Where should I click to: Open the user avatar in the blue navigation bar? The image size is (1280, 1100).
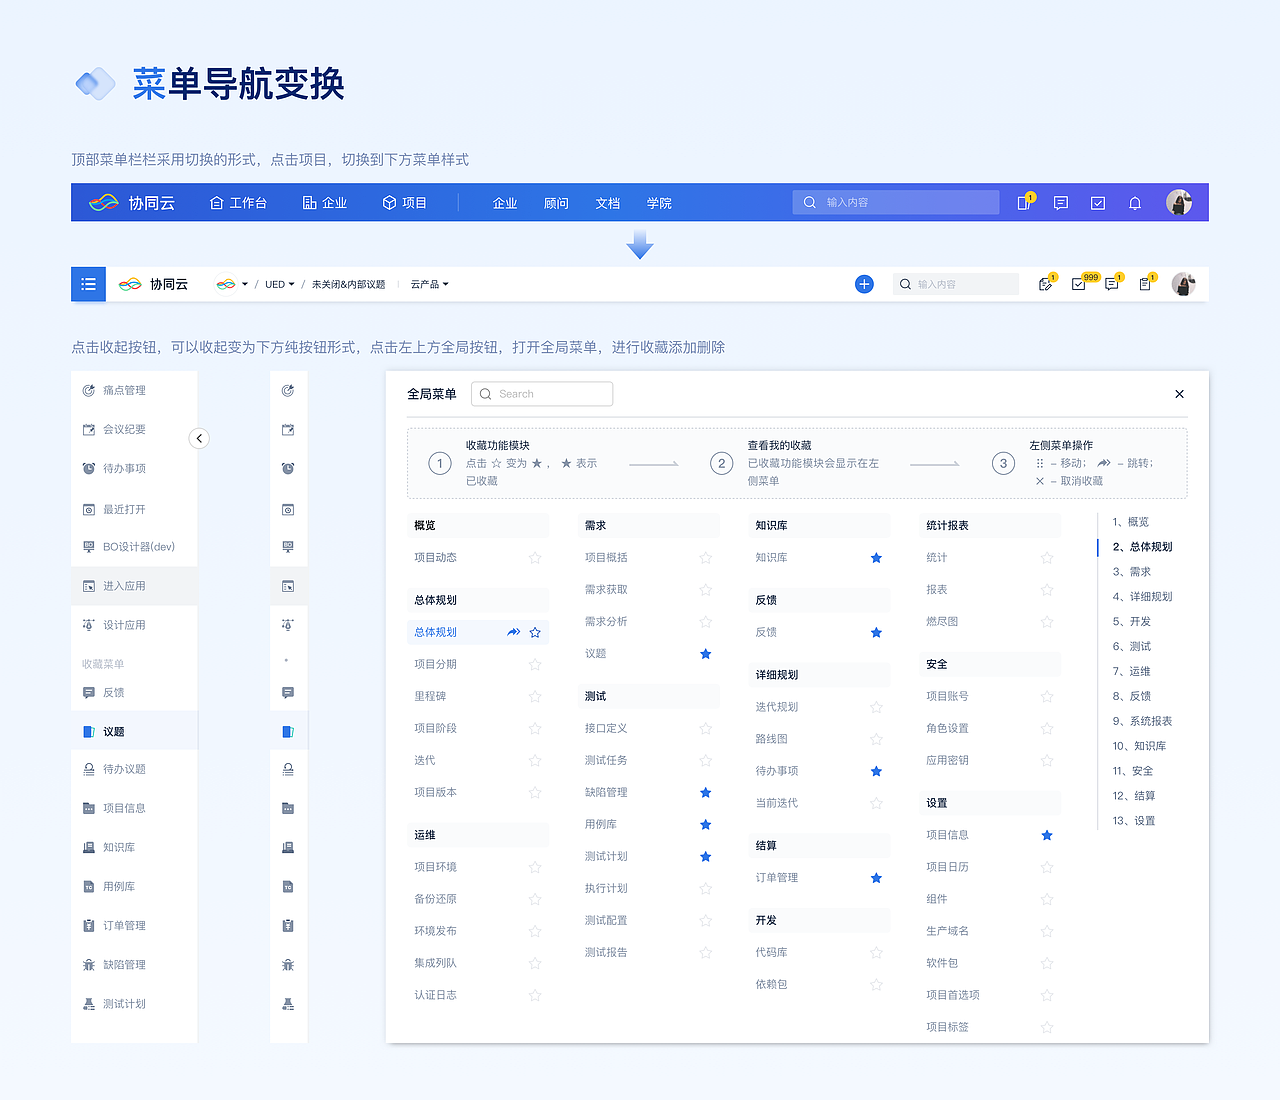[x=1179, y=202]
